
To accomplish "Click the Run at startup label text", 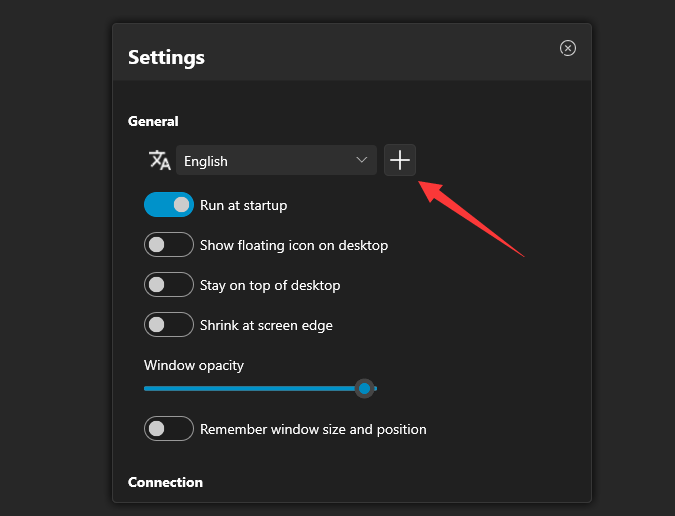I will click(243, 205).
